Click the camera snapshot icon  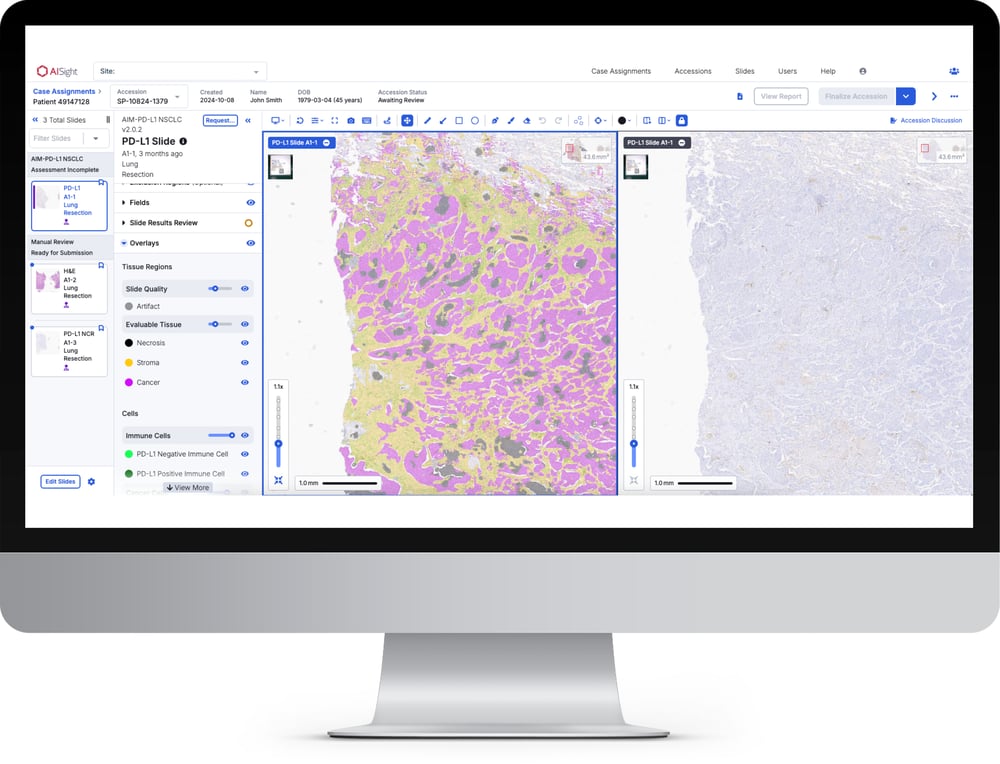(351, 121)
